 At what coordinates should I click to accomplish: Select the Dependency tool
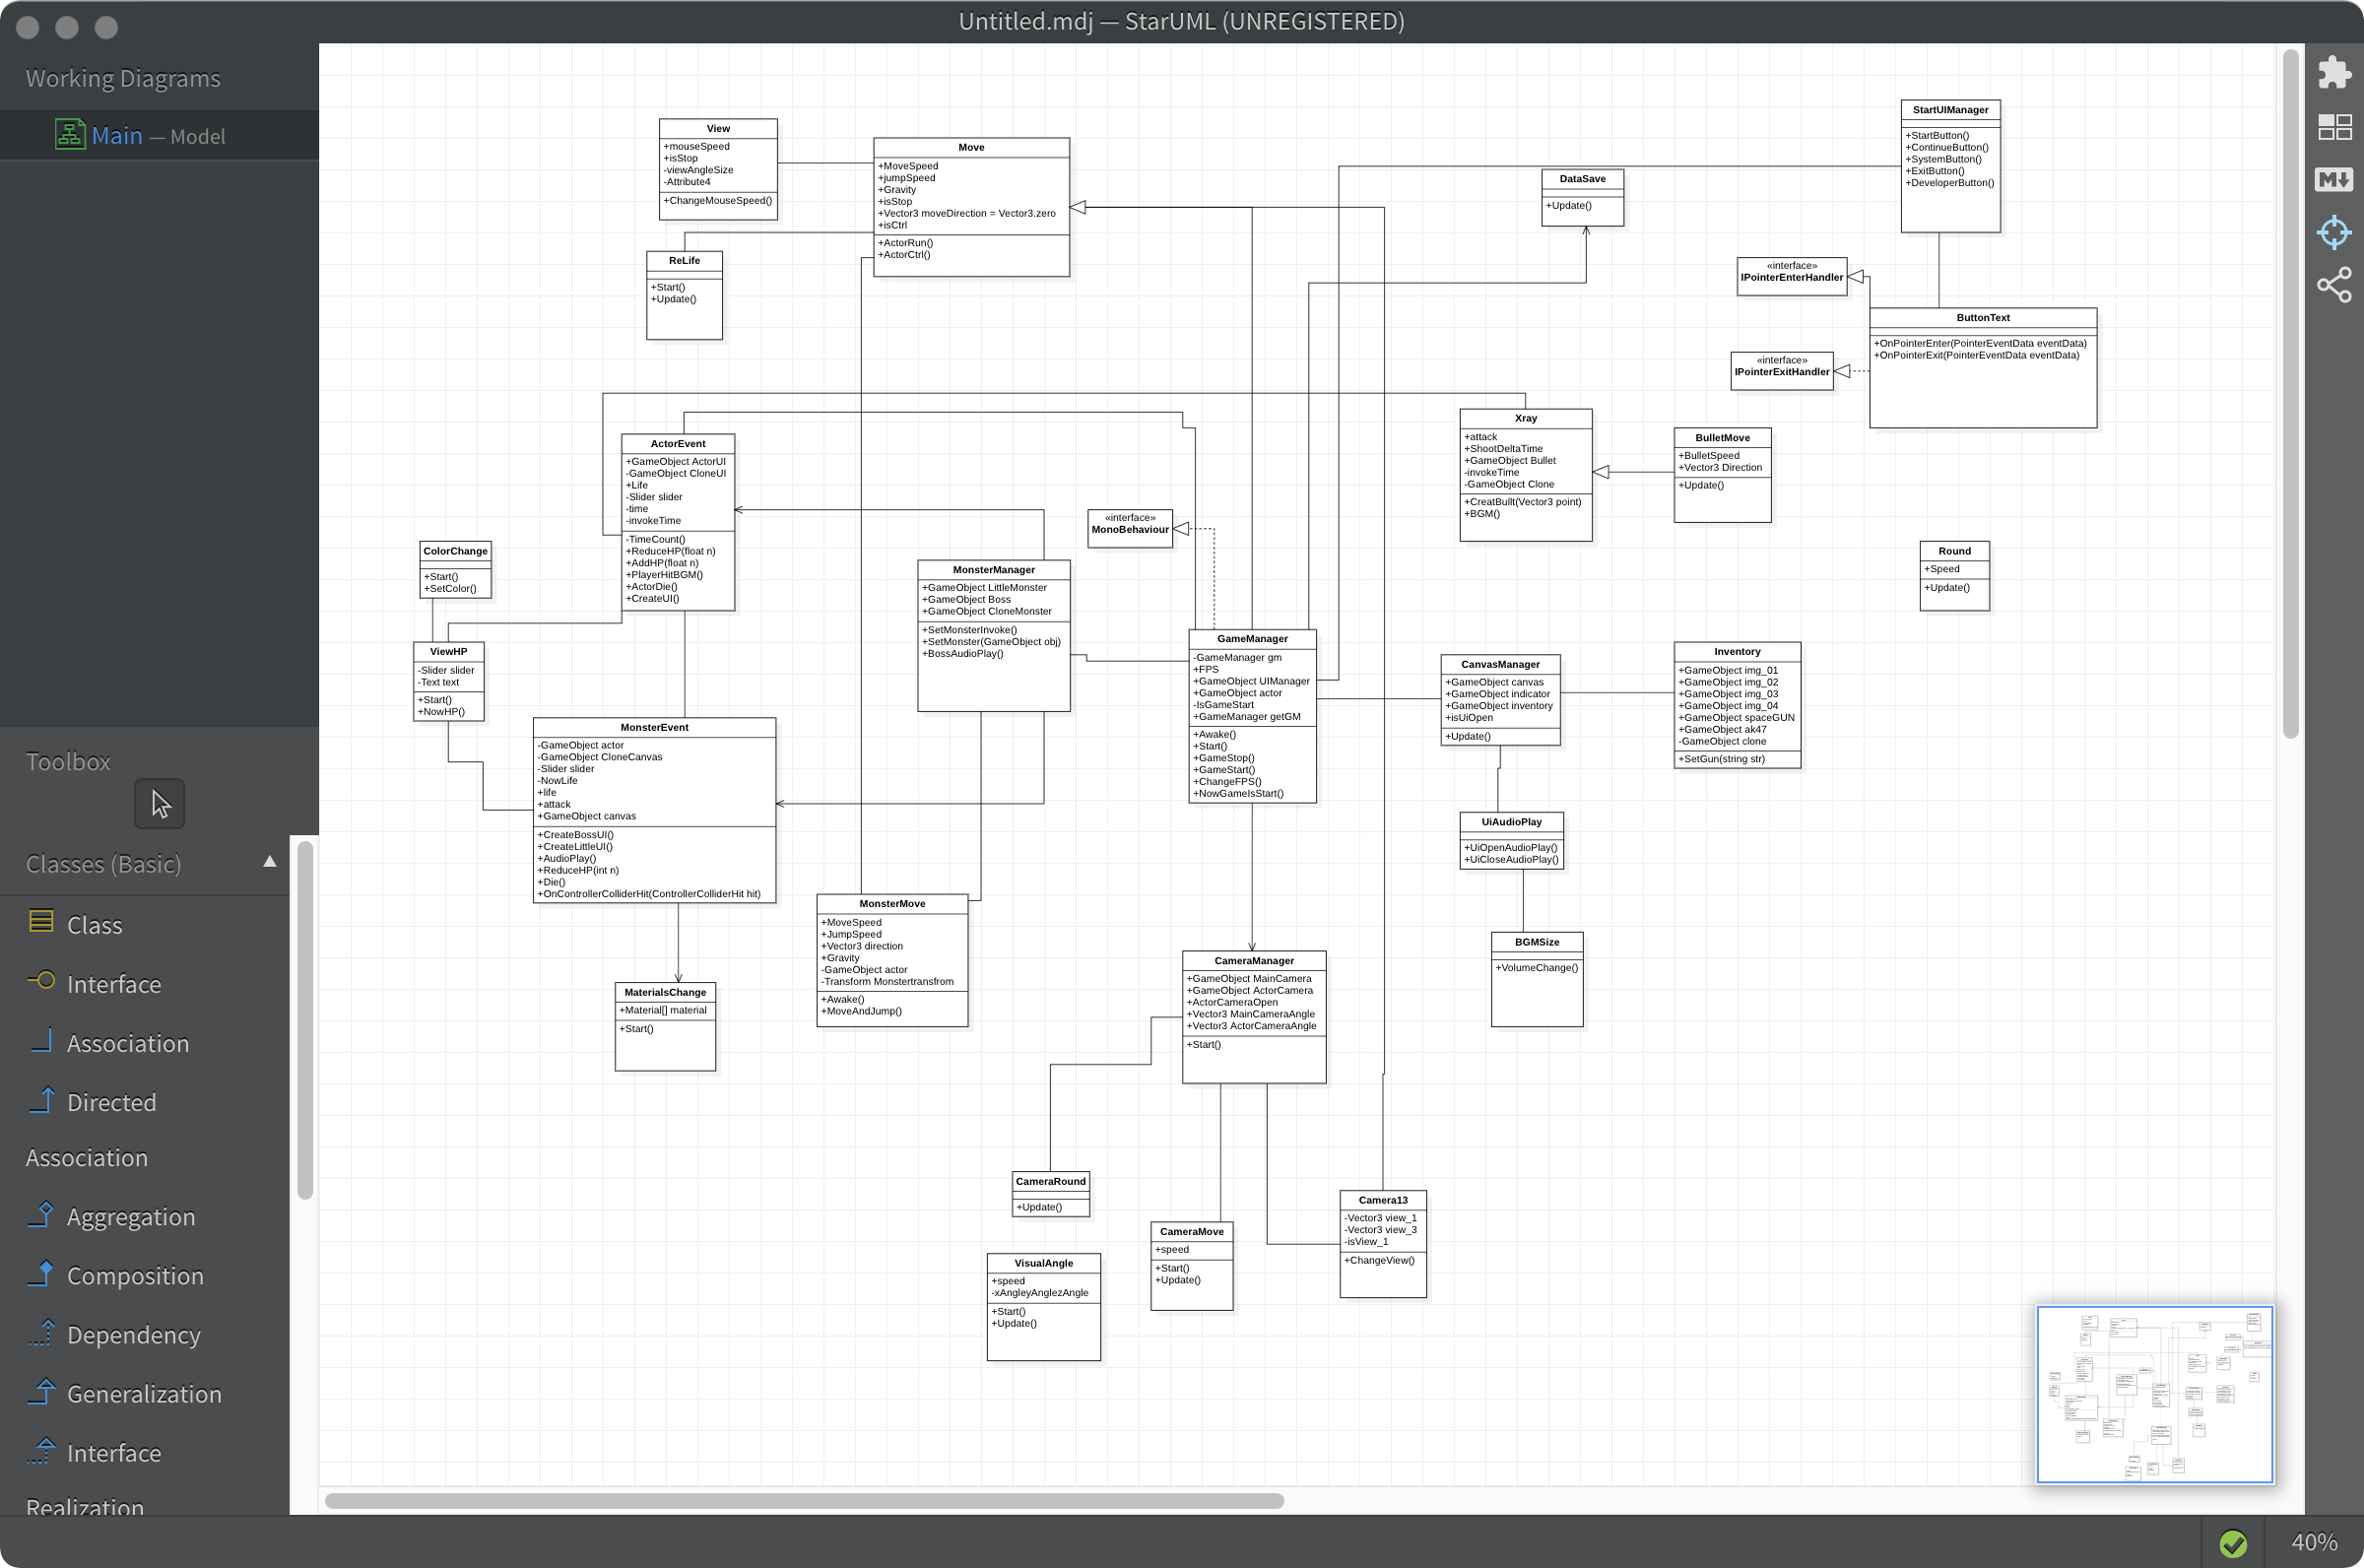(133, 1335)
